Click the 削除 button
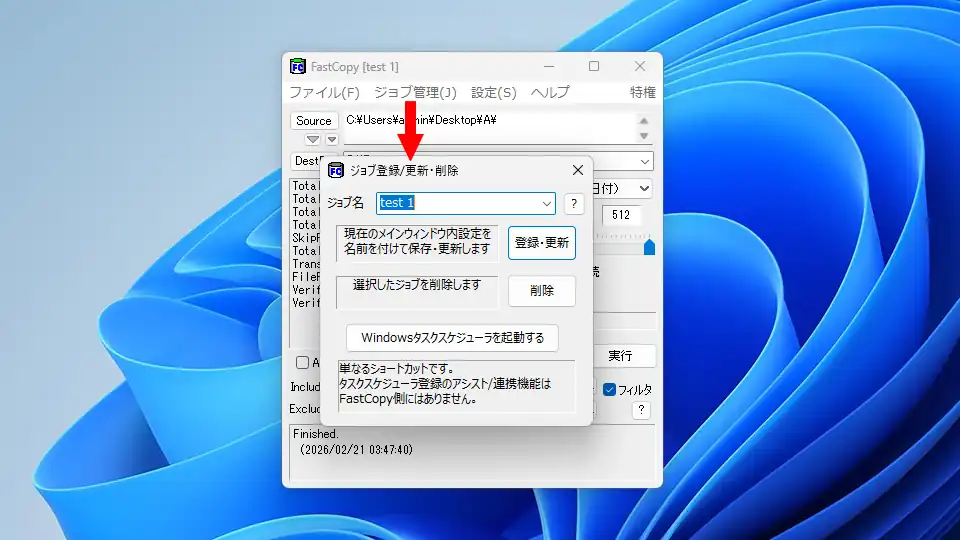Viewport: 960px width, 540px height. coord(542,291)
